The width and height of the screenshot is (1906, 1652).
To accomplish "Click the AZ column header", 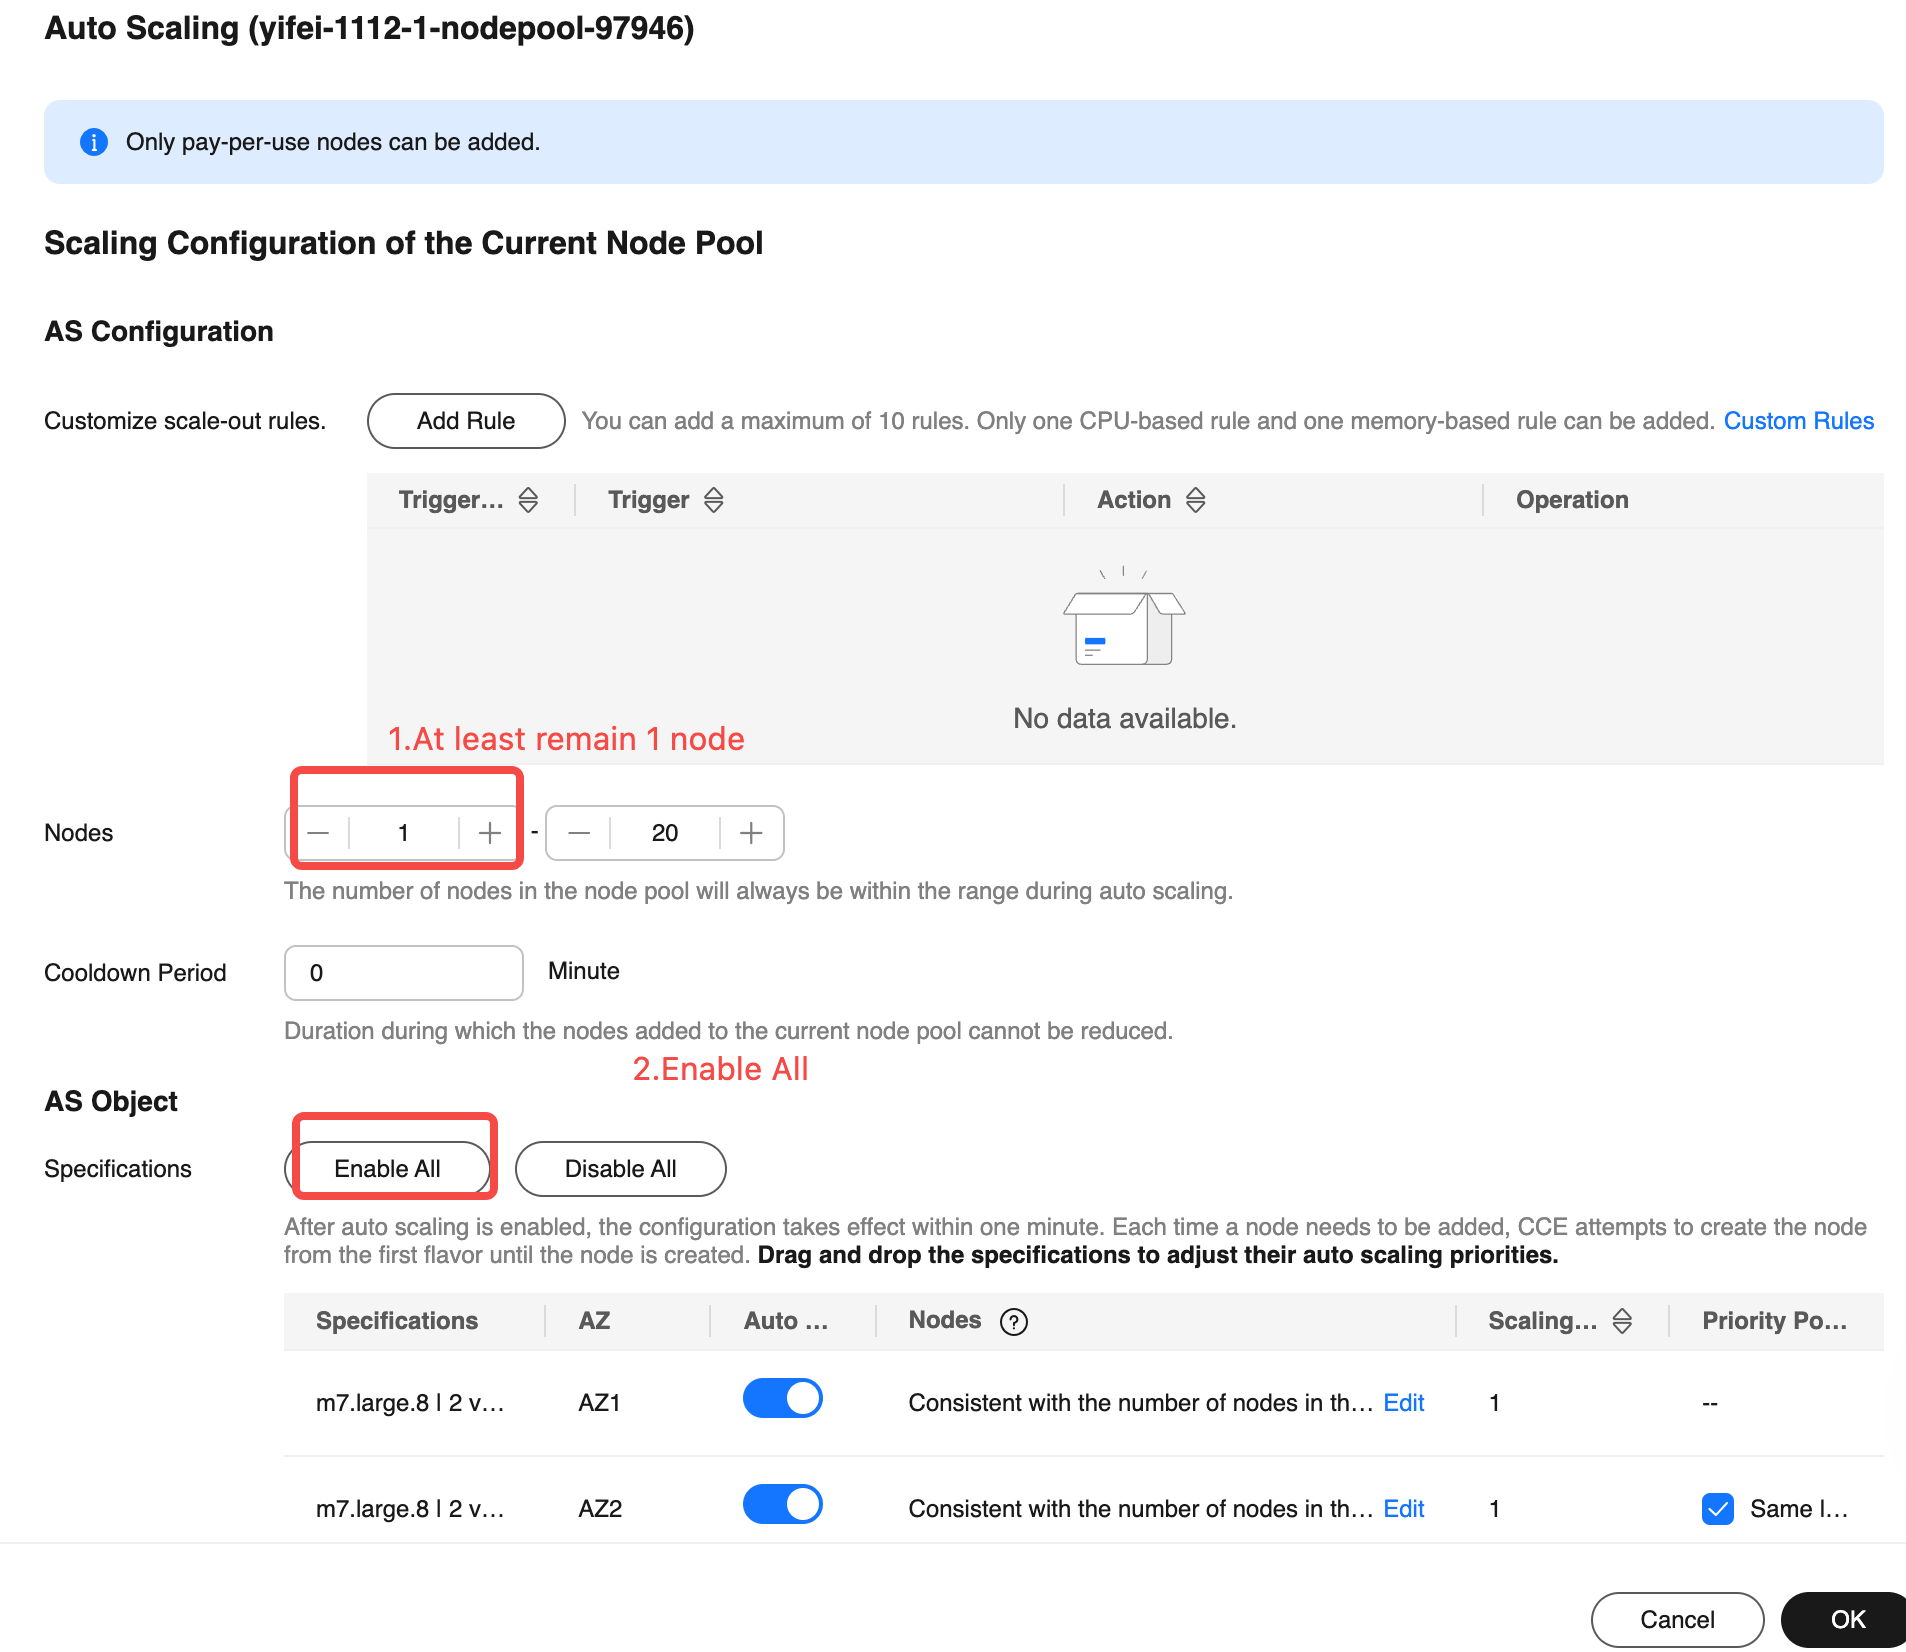I will tap(594, 1321).
